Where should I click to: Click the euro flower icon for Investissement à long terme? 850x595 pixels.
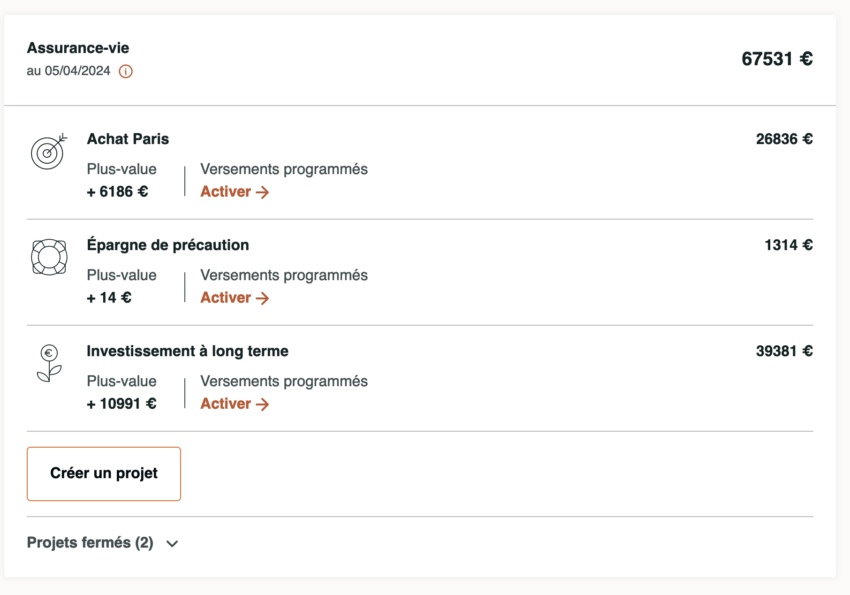point(48,364)
